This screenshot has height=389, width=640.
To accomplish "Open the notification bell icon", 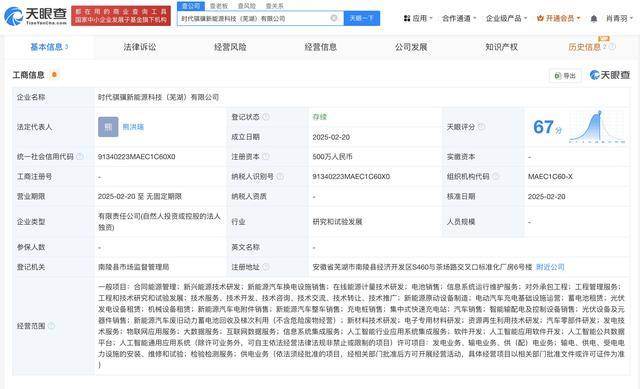I will tap(594, 18).
